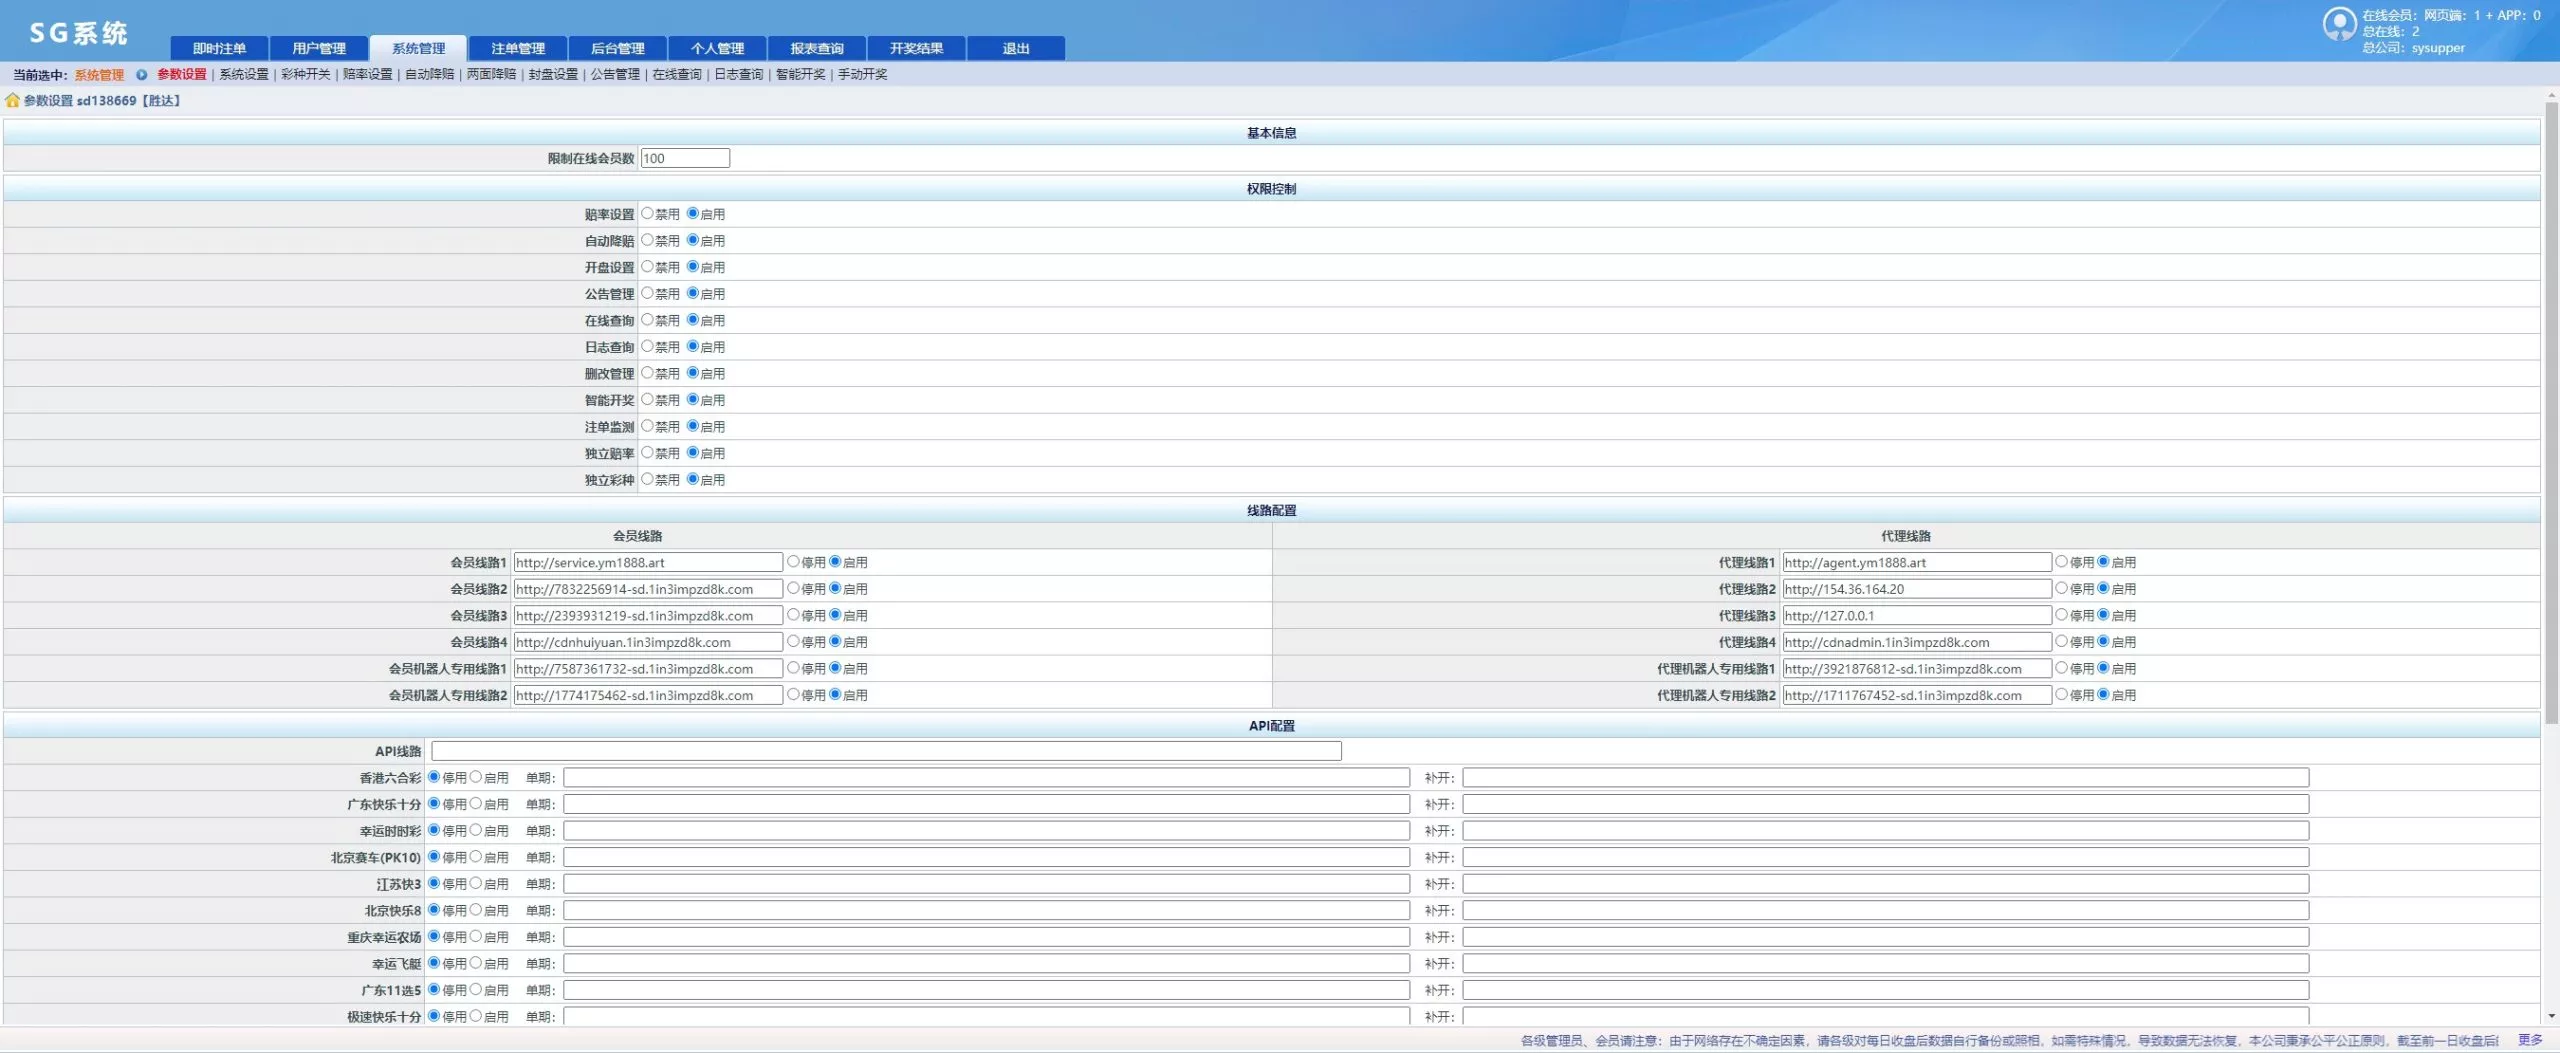Select 禁用 for 赔率设置
Viewport: 2560px width, 1053px height.
click(x=647, y=214)
